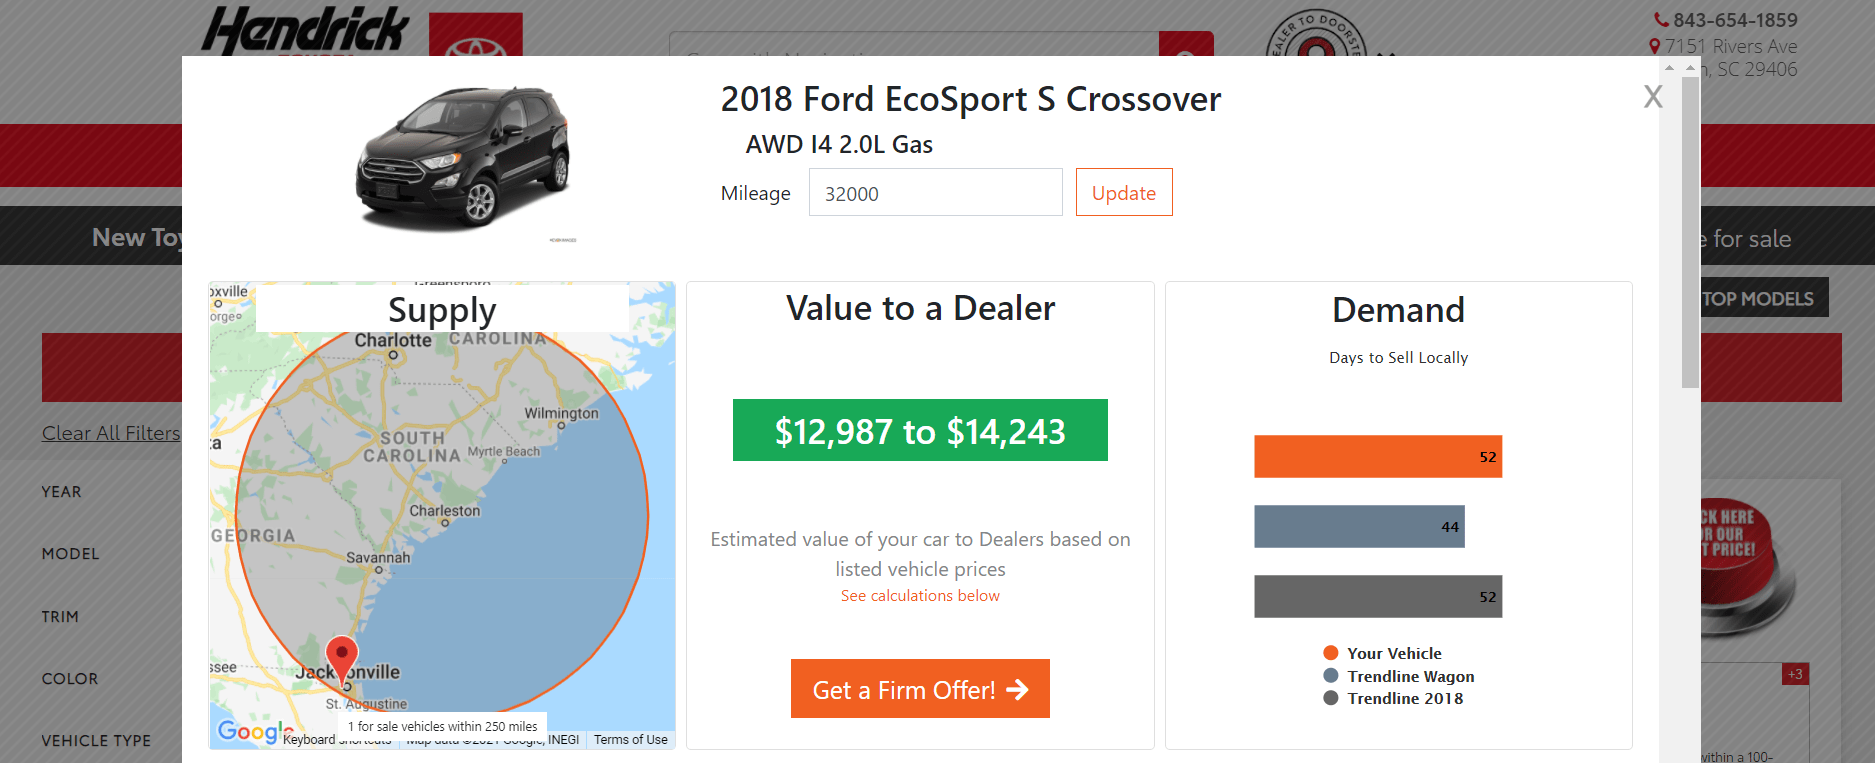Click inside the Mileage input field
The image size is (1875, 763).
[935, 192]
